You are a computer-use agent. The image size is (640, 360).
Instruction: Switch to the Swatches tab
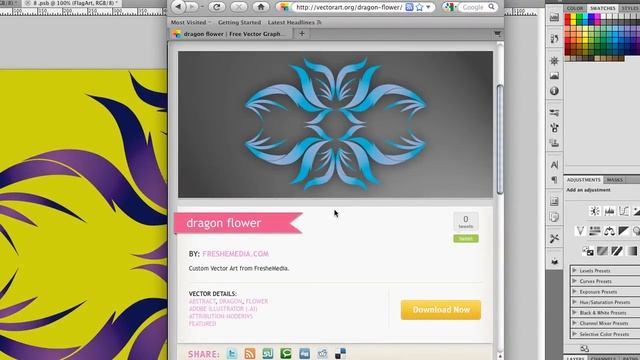click(x=602, y=8)
